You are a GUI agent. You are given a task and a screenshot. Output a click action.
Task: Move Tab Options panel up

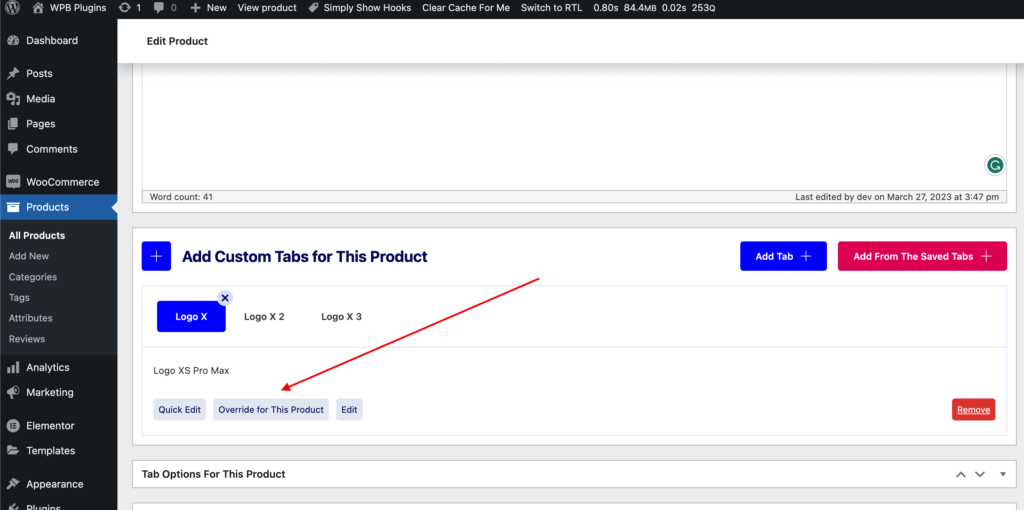(x=961, y=474)
